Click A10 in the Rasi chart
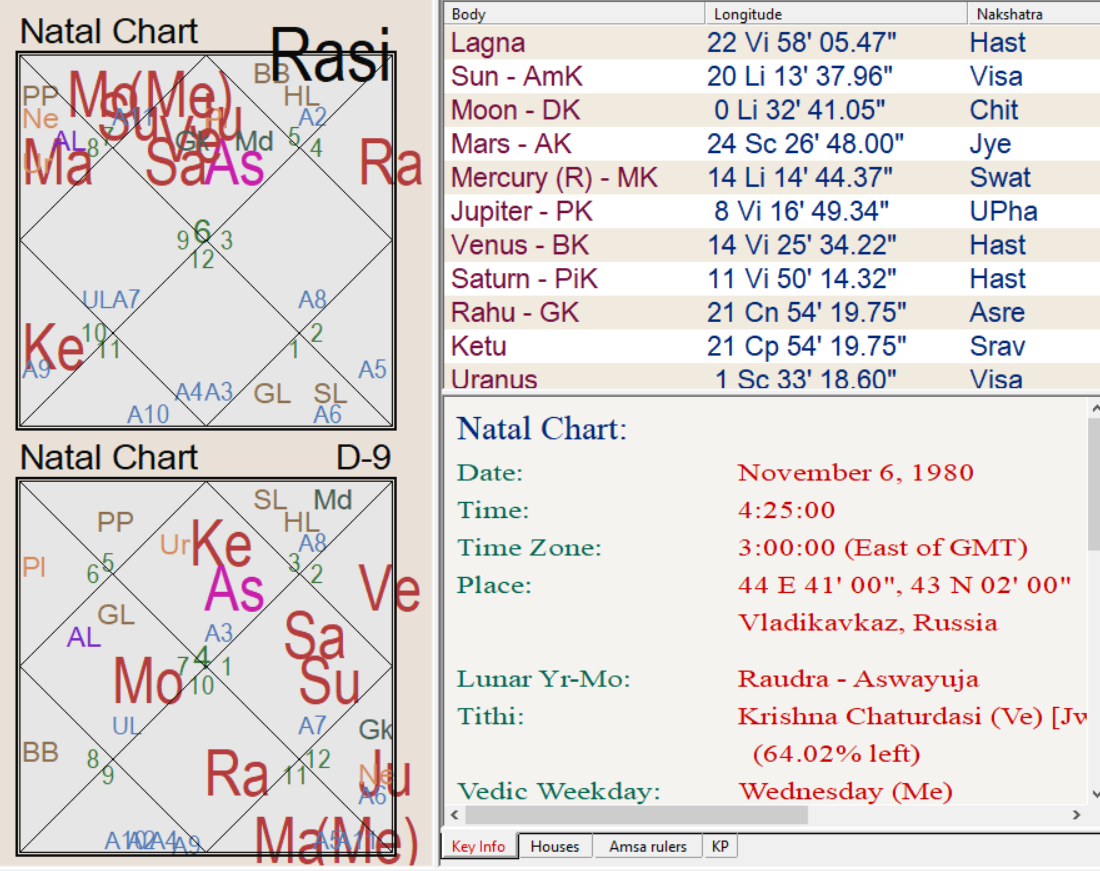This screenshot has height=871, width=1100. pos(148,414)
